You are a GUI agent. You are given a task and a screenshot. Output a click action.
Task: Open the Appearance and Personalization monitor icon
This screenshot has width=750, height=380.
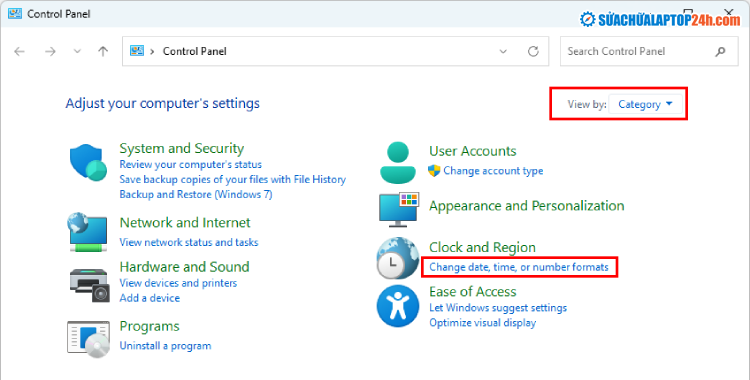click(x=399, y=210)
